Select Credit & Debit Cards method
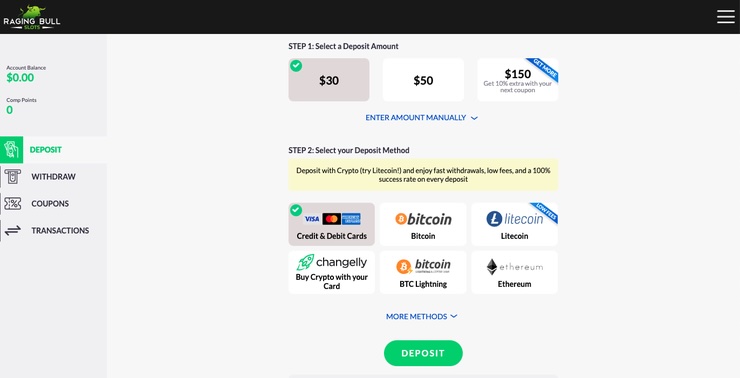740x378 pixels. (x=331, y=225)
